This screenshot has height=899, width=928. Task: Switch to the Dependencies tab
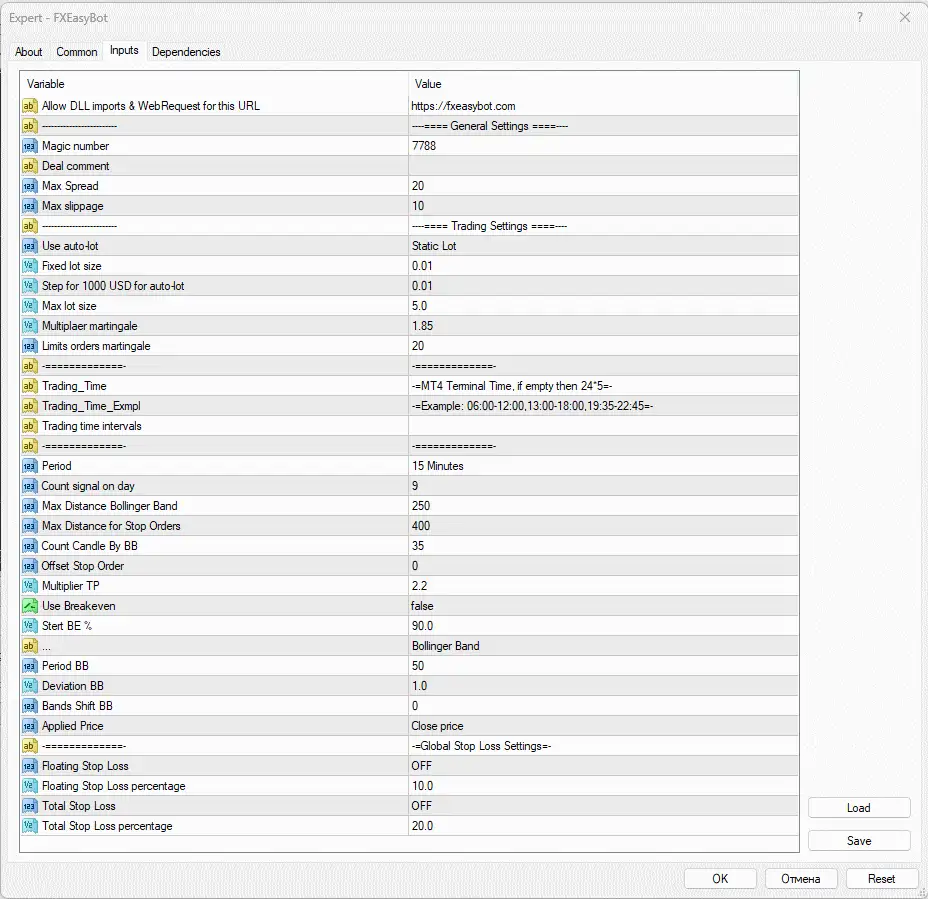186,52
